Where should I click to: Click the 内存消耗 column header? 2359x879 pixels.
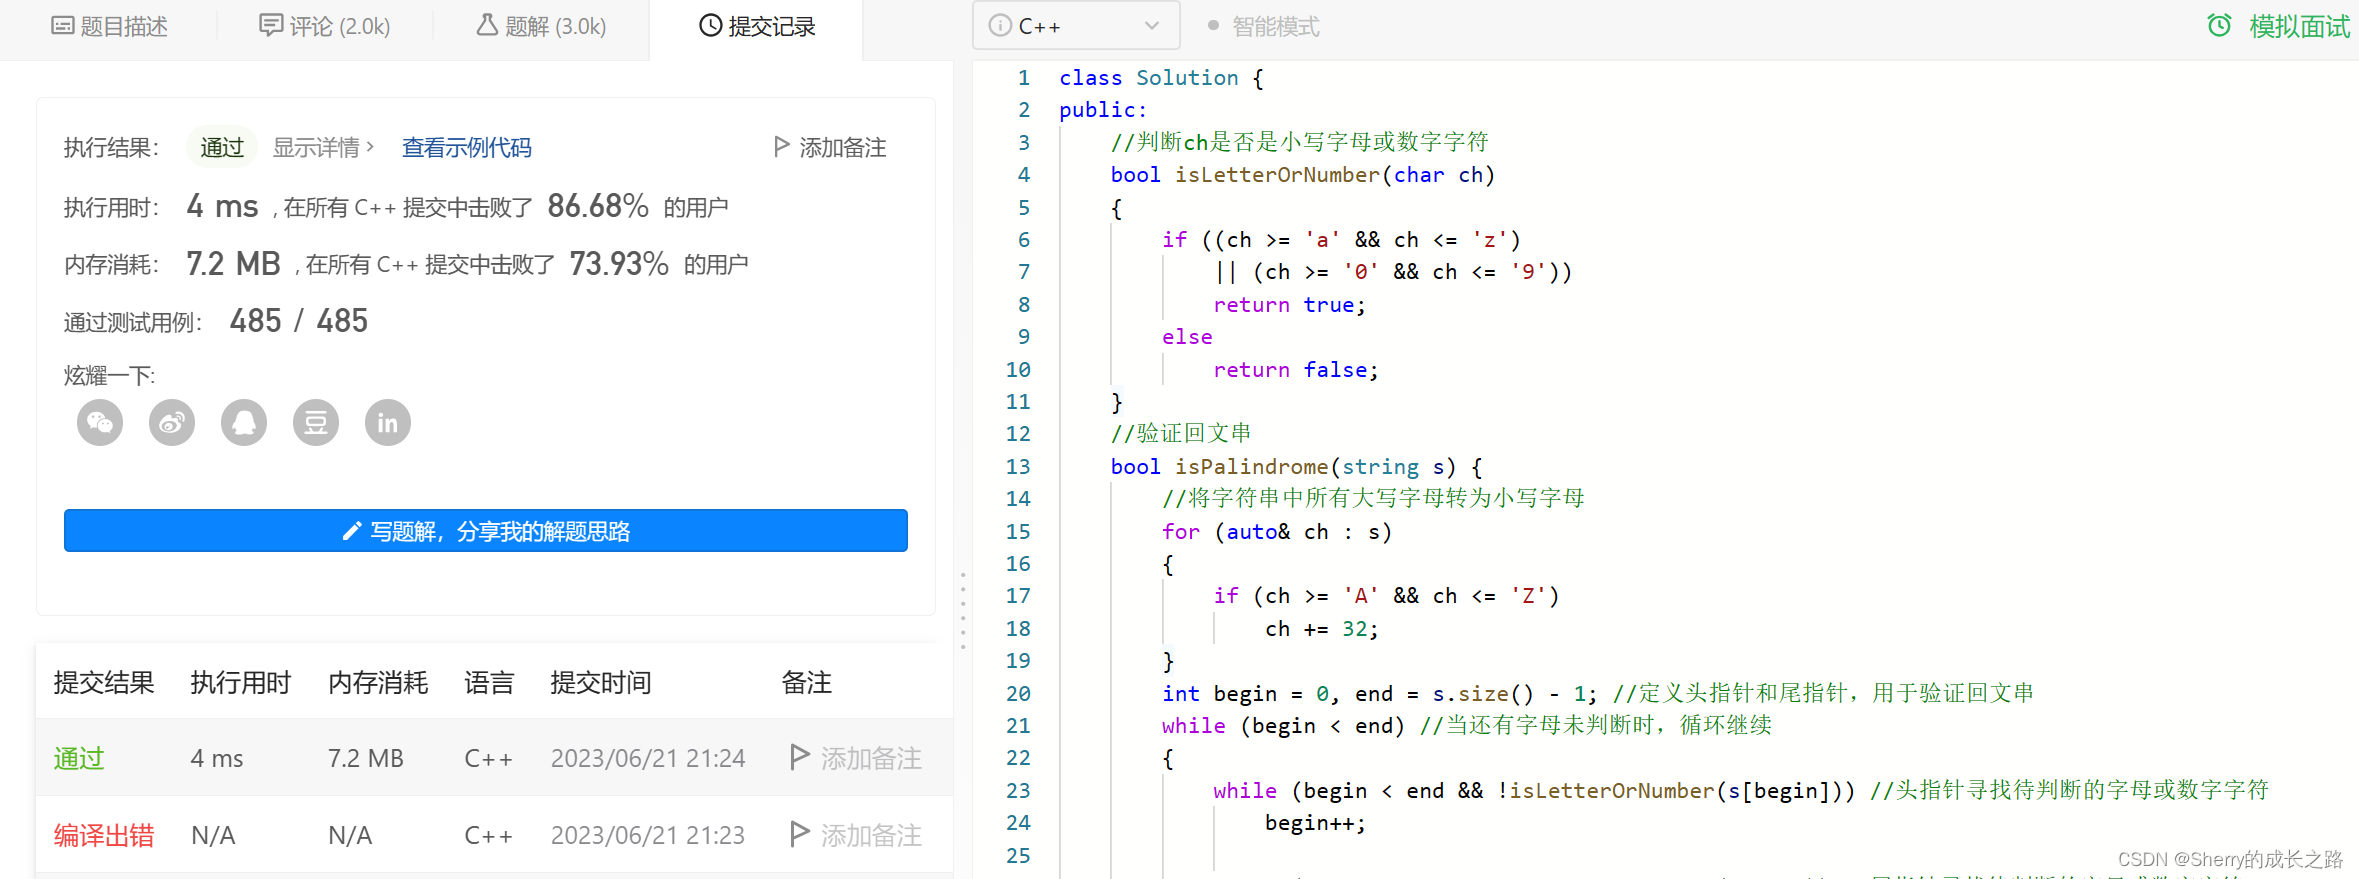coord(378,682)
